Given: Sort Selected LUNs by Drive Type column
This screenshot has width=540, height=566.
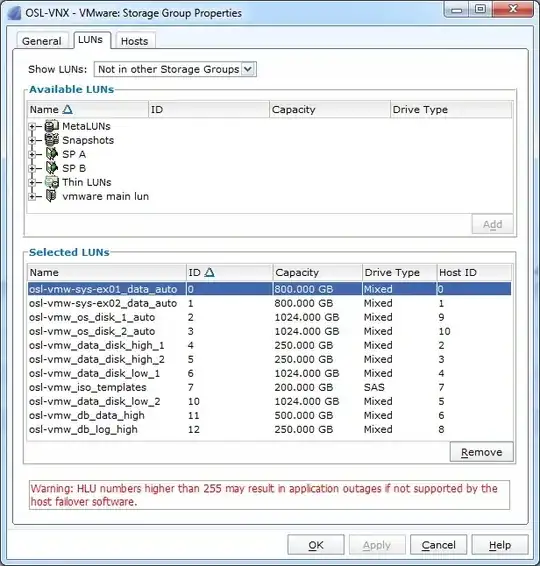Looking at the screenshot, I should click(399, 272).
